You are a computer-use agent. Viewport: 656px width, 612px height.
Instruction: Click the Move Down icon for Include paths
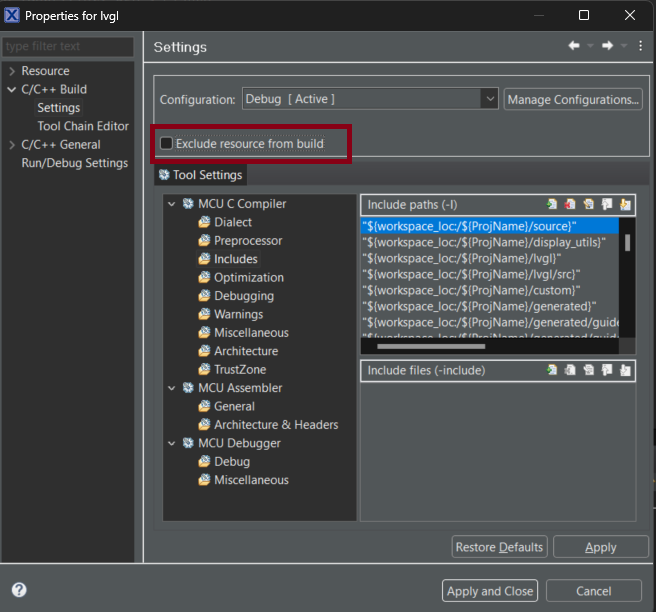(x=626, y=204)
